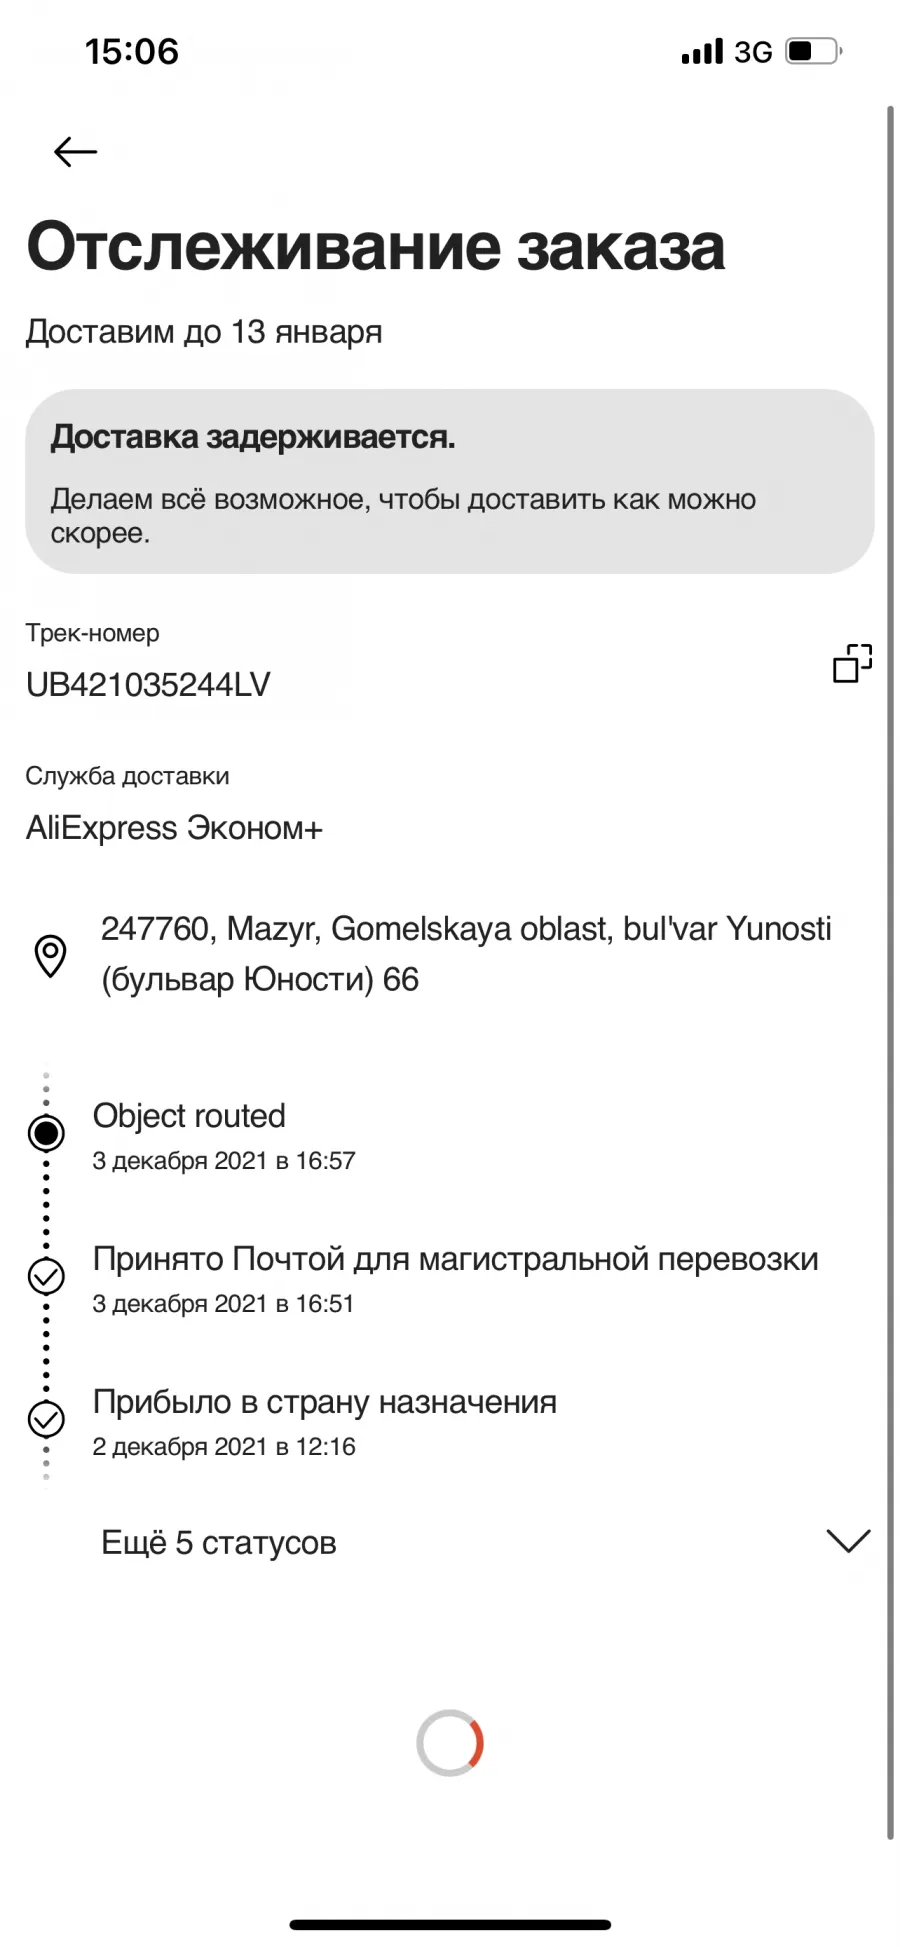Tap the red loading spinner
Viewport: 900px width, 1947px height.
pyautogui.click(x=450, y=1743)
